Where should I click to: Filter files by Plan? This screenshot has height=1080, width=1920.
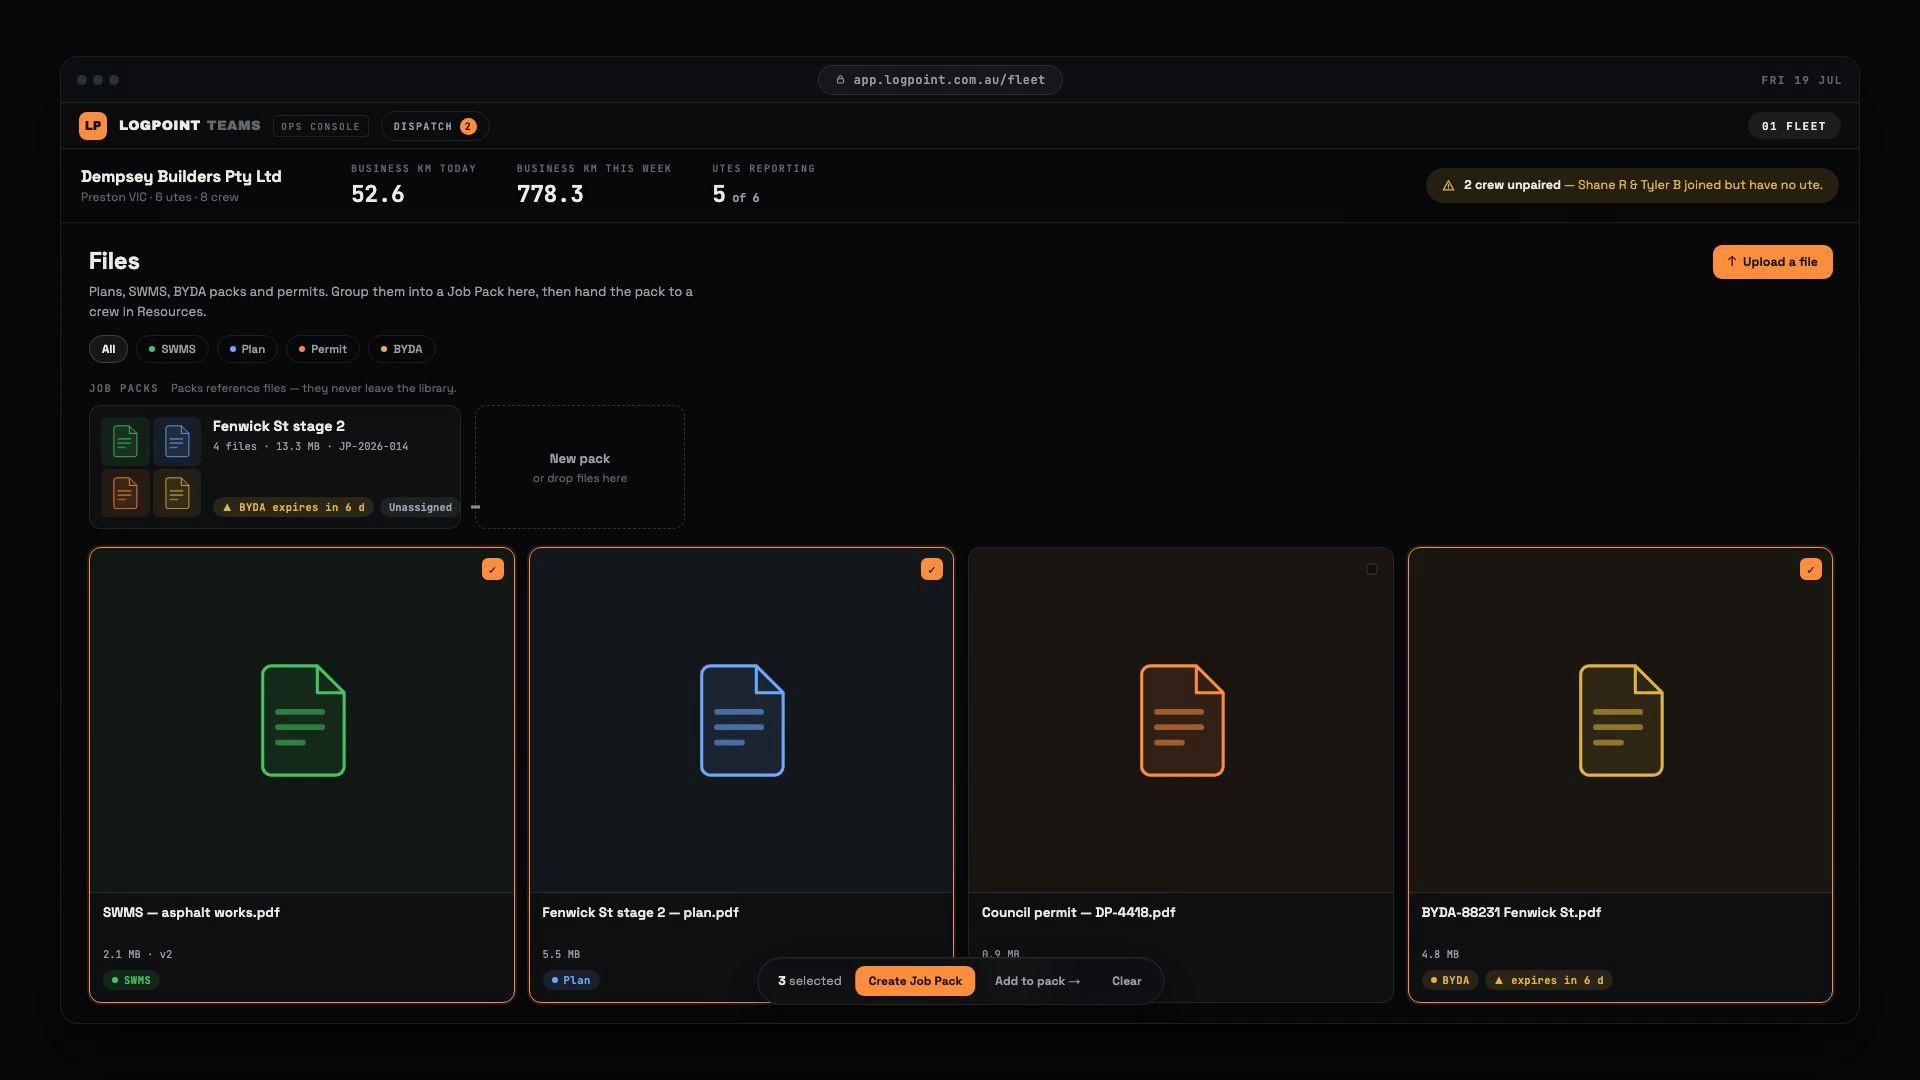pyautogui.click(x=247, y=349)
